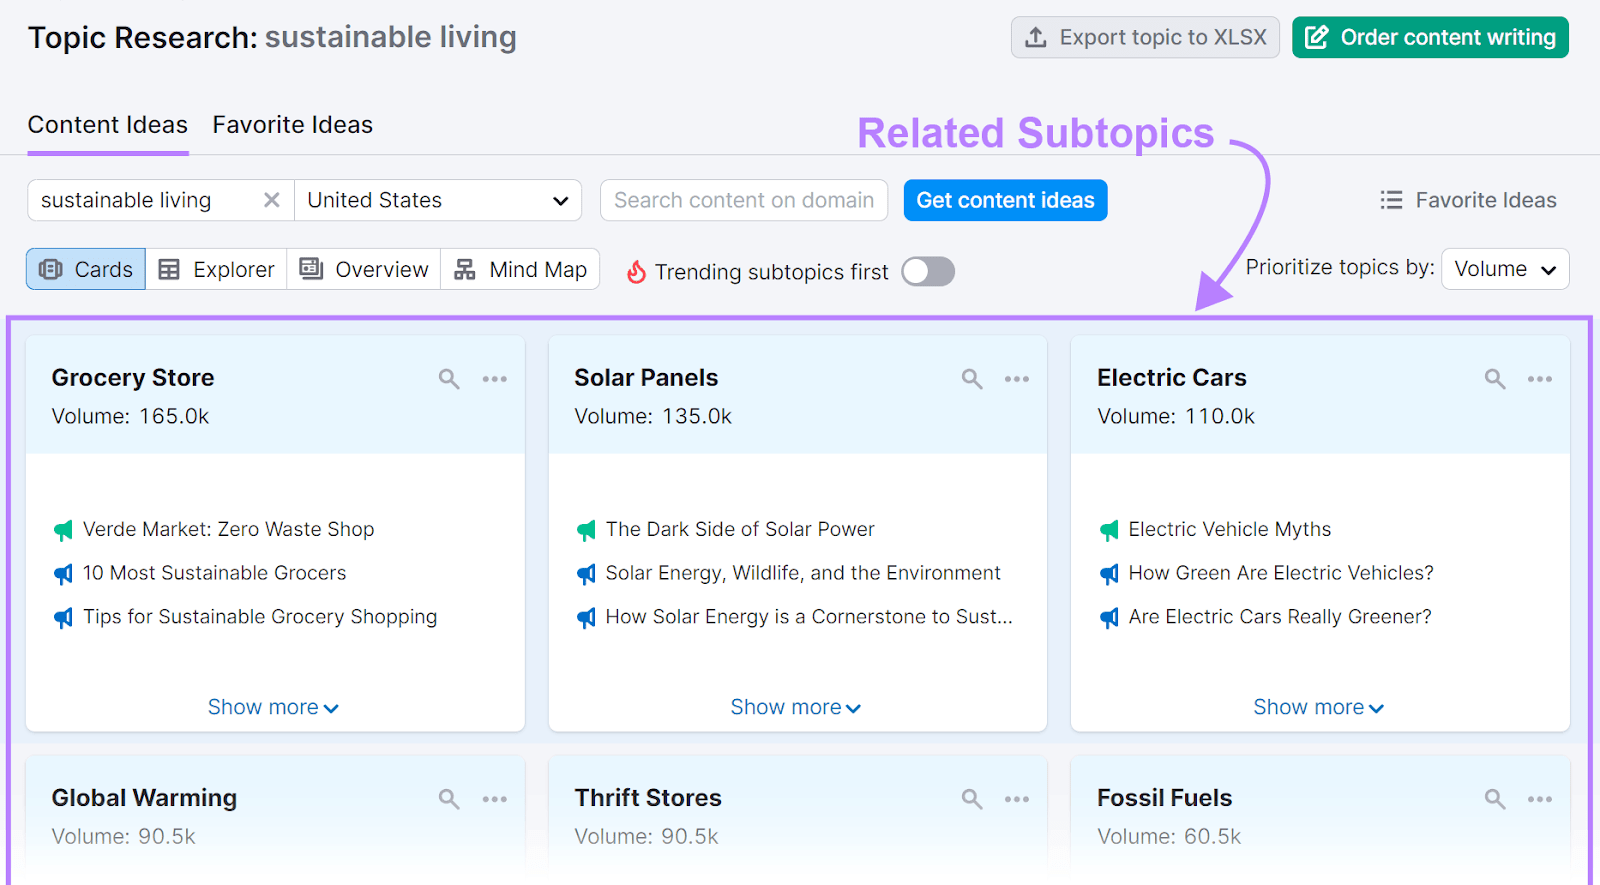Click search icon on Electric Cars card
The image size is (1600, 885).
click(x=1495, y=379)
